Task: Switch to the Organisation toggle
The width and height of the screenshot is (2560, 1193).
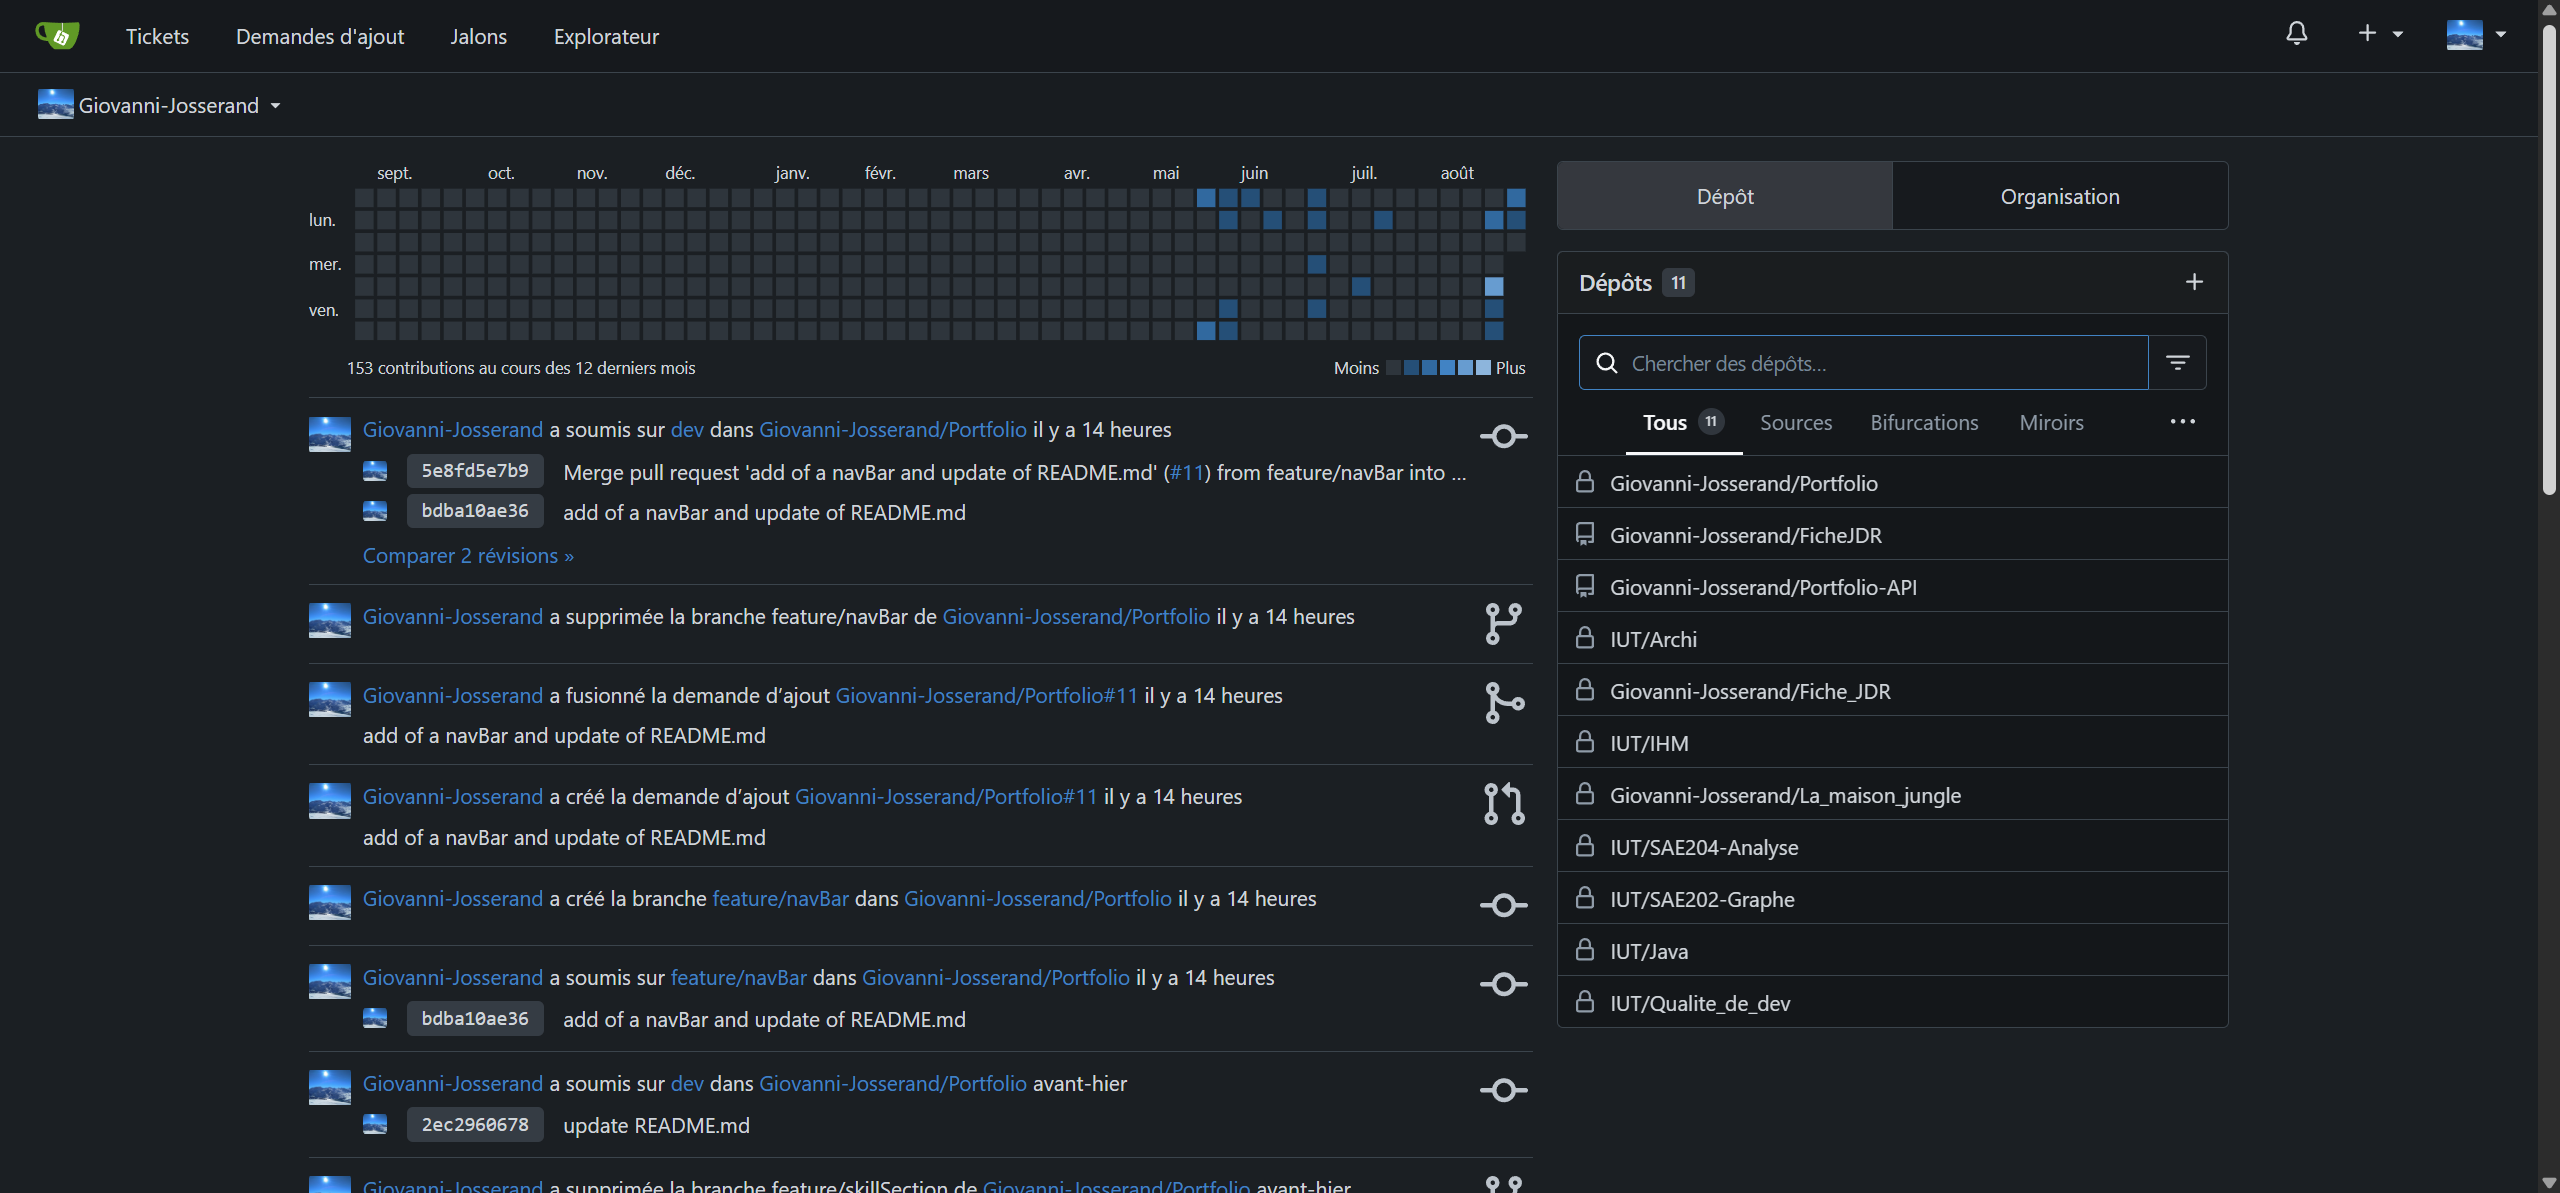Action: pos(2059,196)
